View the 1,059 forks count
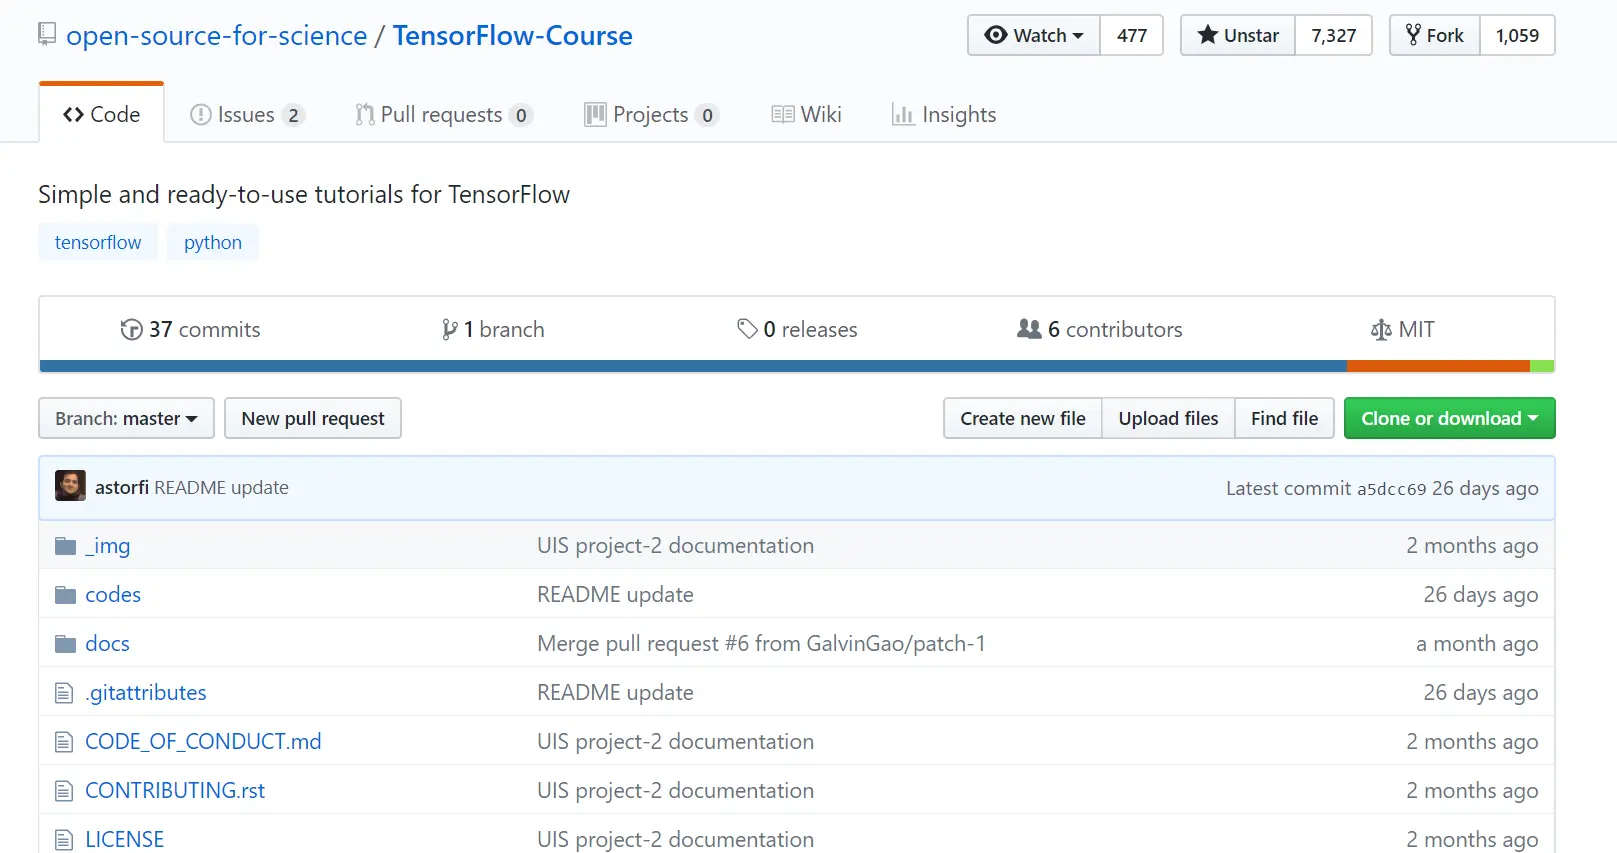 click(1517, 35)
